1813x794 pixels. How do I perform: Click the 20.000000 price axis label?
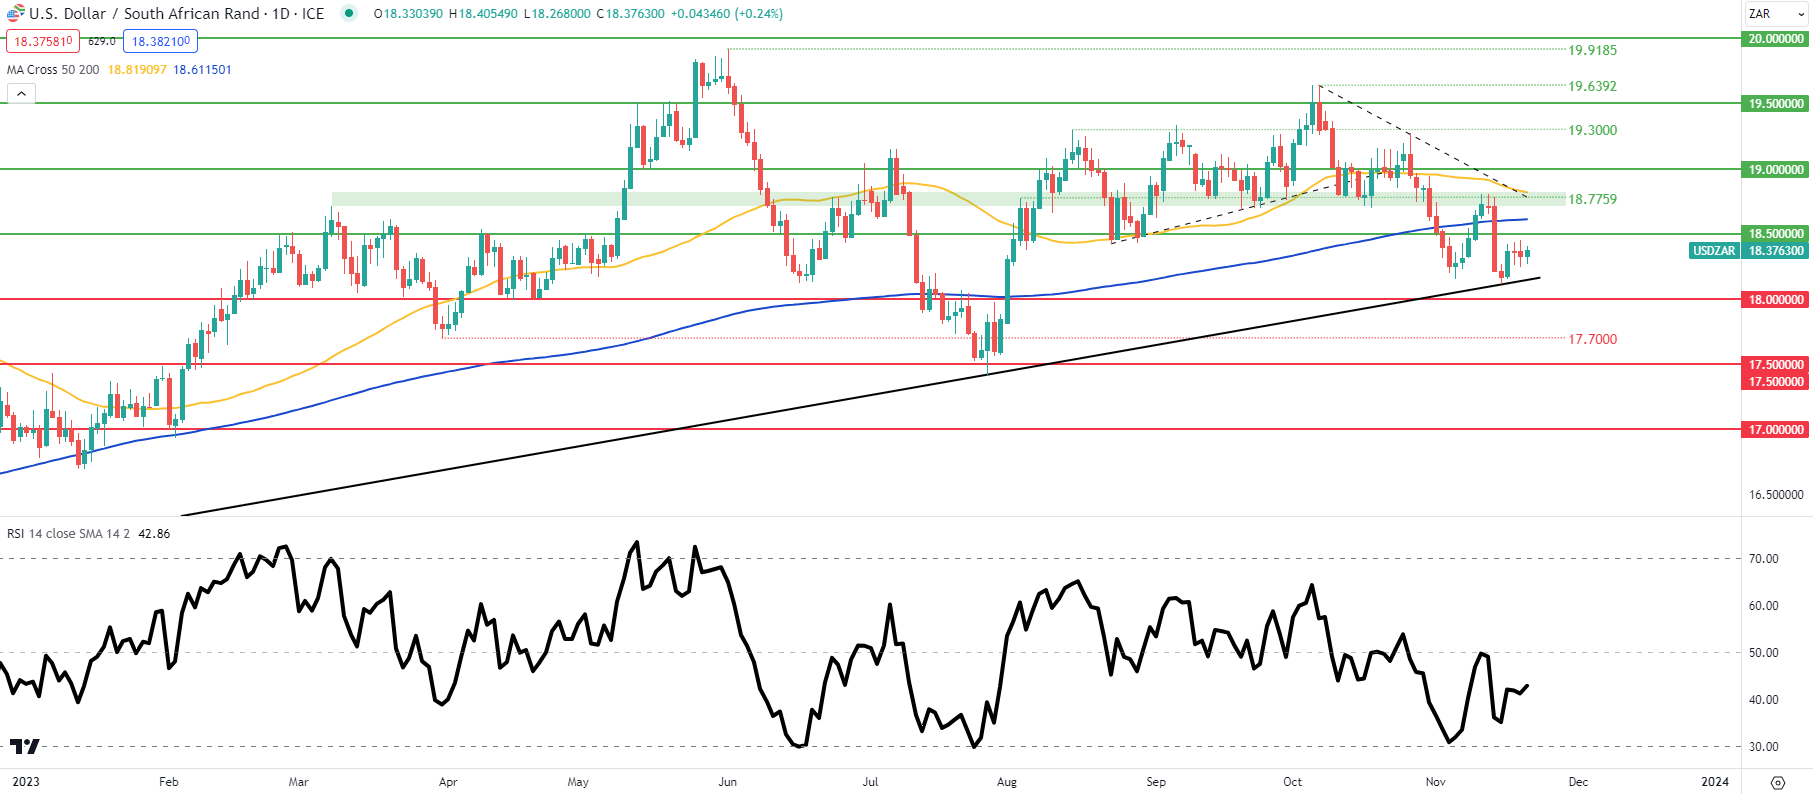pyautogui.click(x=1775, y=39)
